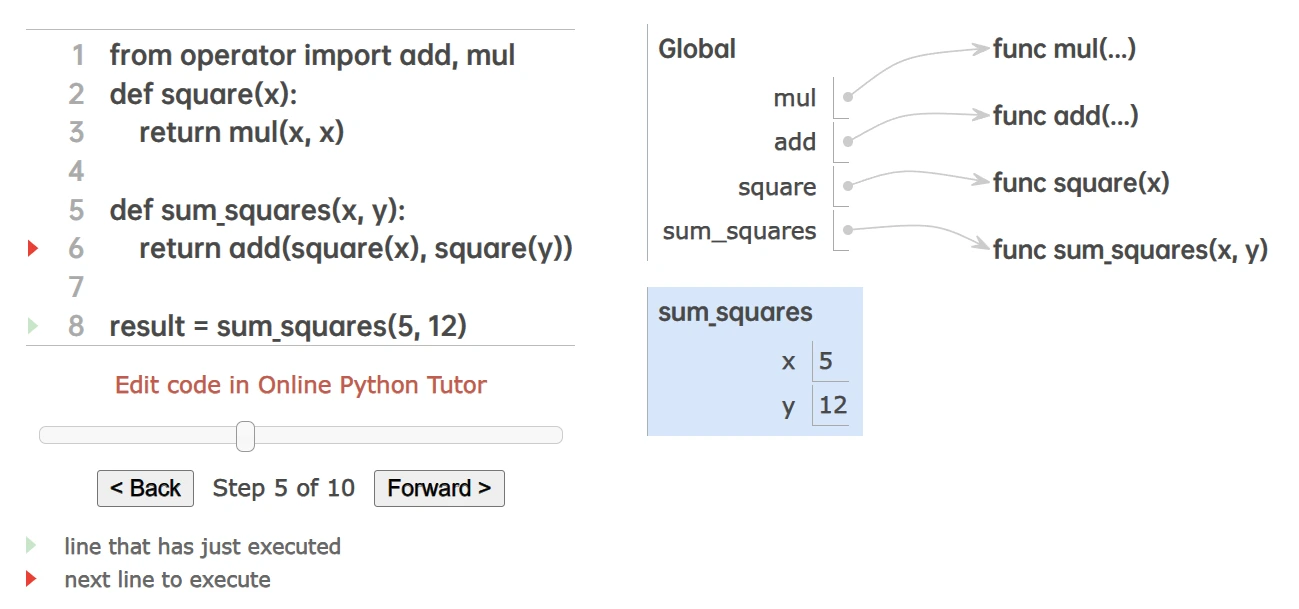
Task: Select the sum_squares frame header
Action: (735, 312)
